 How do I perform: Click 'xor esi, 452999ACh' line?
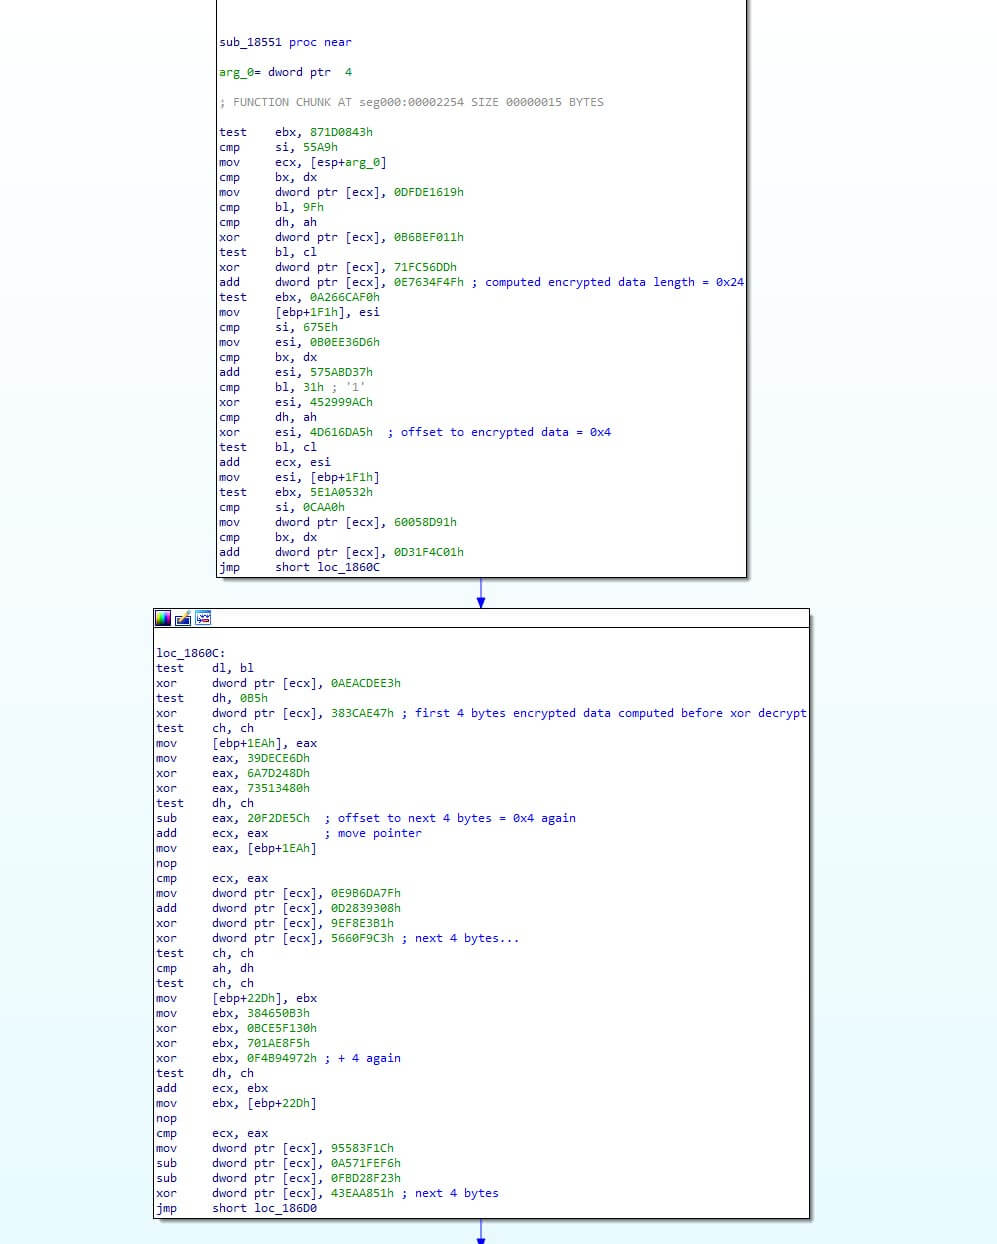click(296, 402)
